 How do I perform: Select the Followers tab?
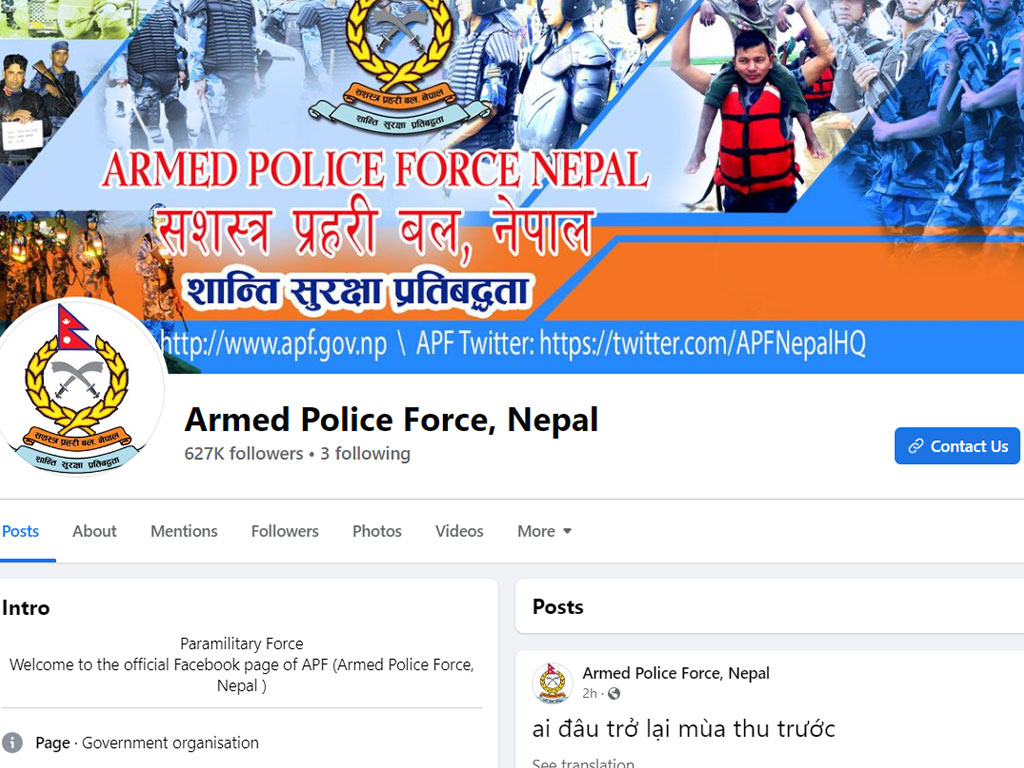(285, 531)
